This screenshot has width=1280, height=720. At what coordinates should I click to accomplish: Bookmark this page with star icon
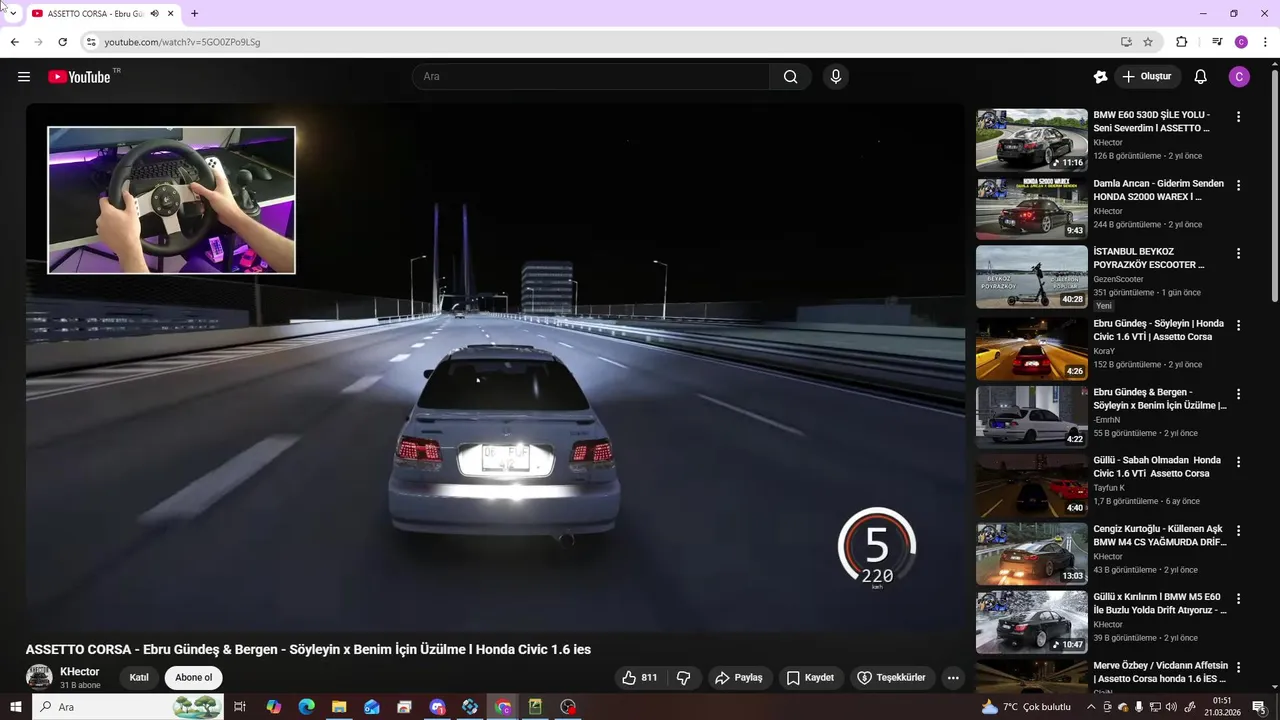tap(1148, 42)
